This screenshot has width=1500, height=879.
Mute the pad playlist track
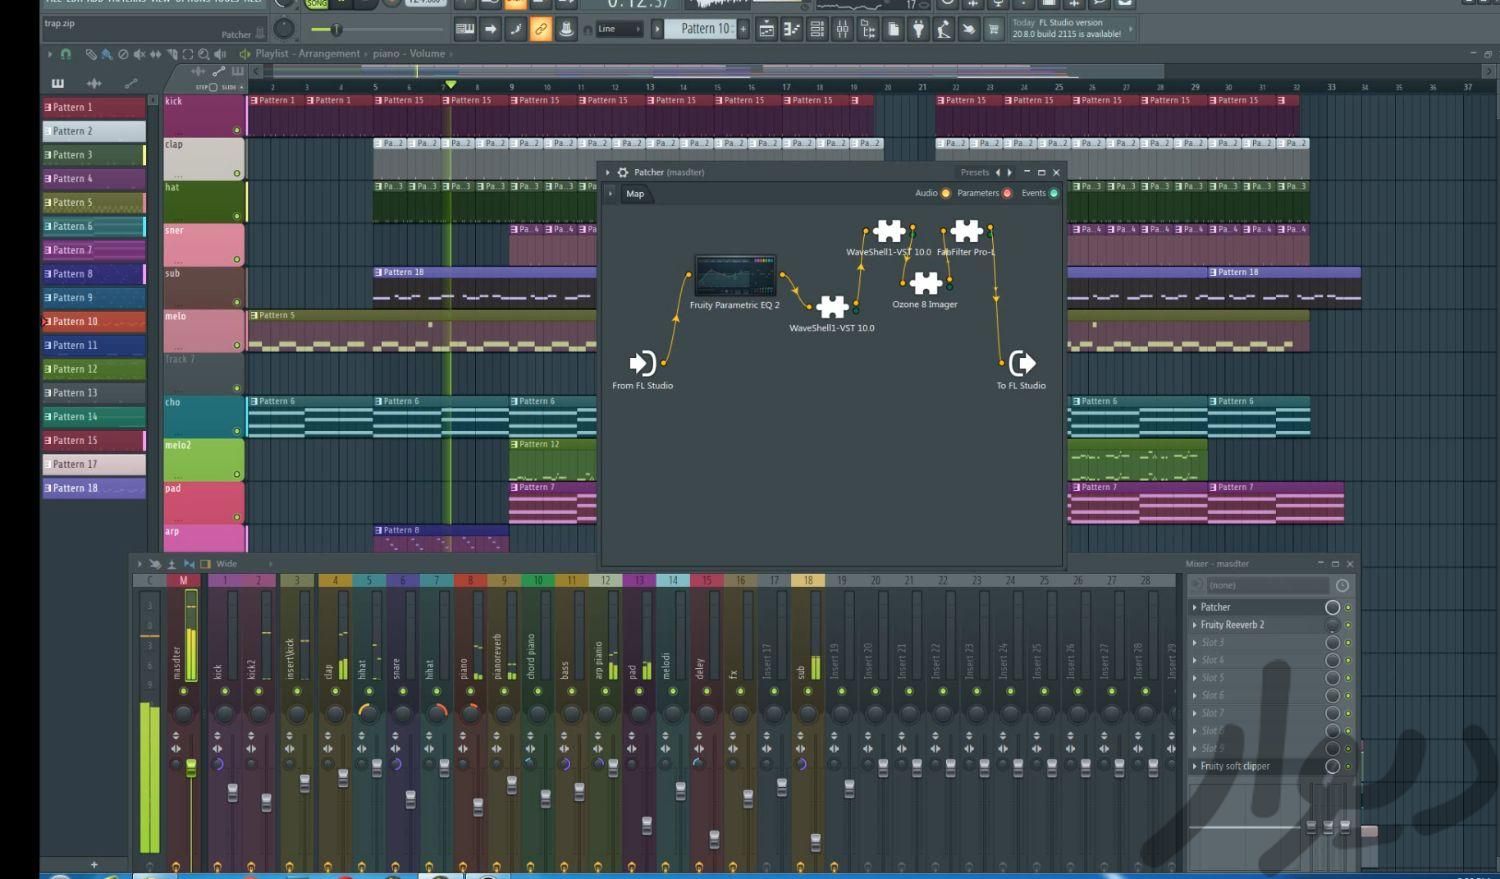coord(237,517)
